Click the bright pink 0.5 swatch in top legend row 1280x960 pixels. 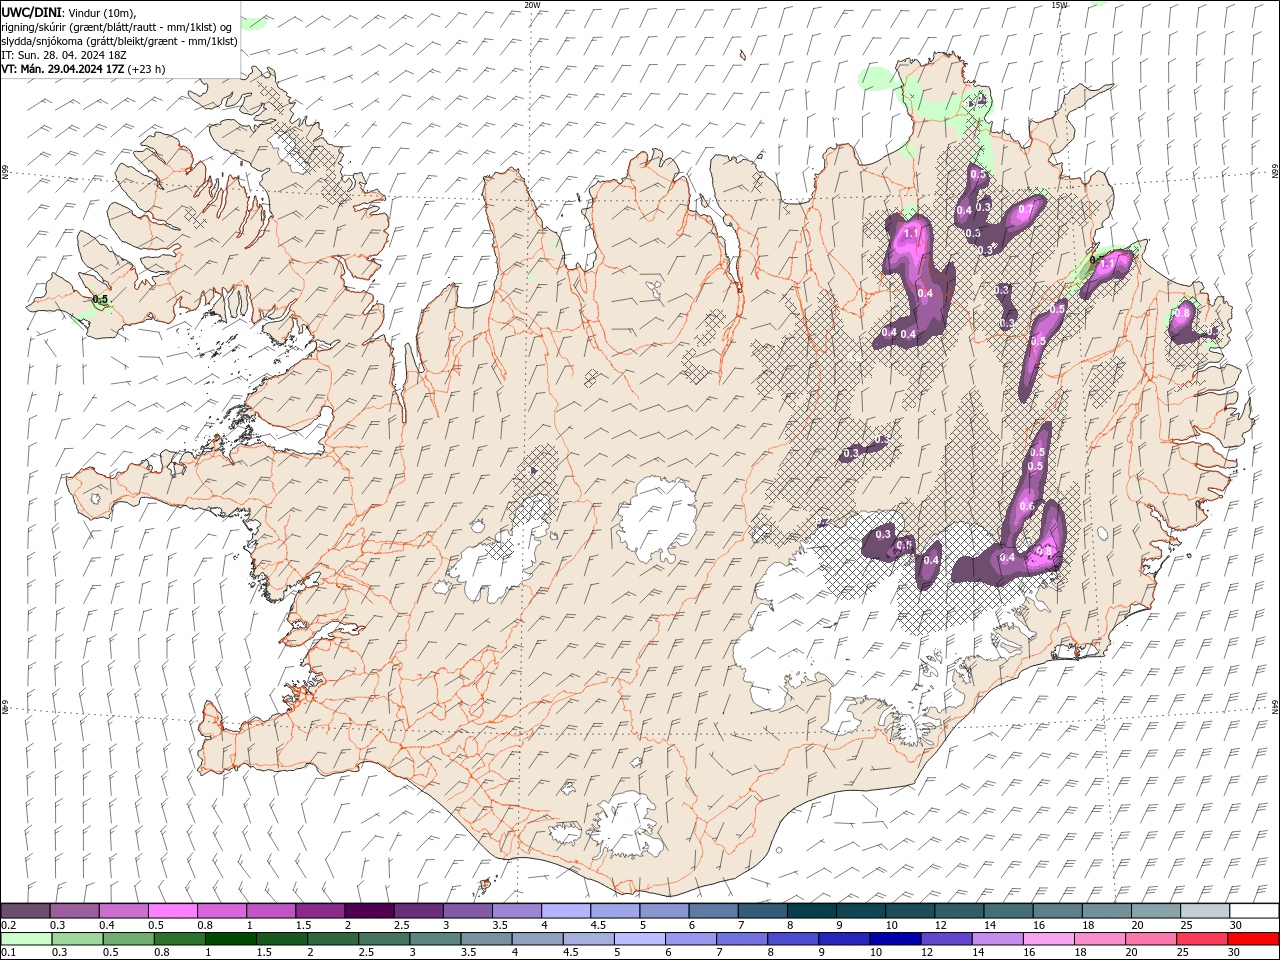pos(172,911)
